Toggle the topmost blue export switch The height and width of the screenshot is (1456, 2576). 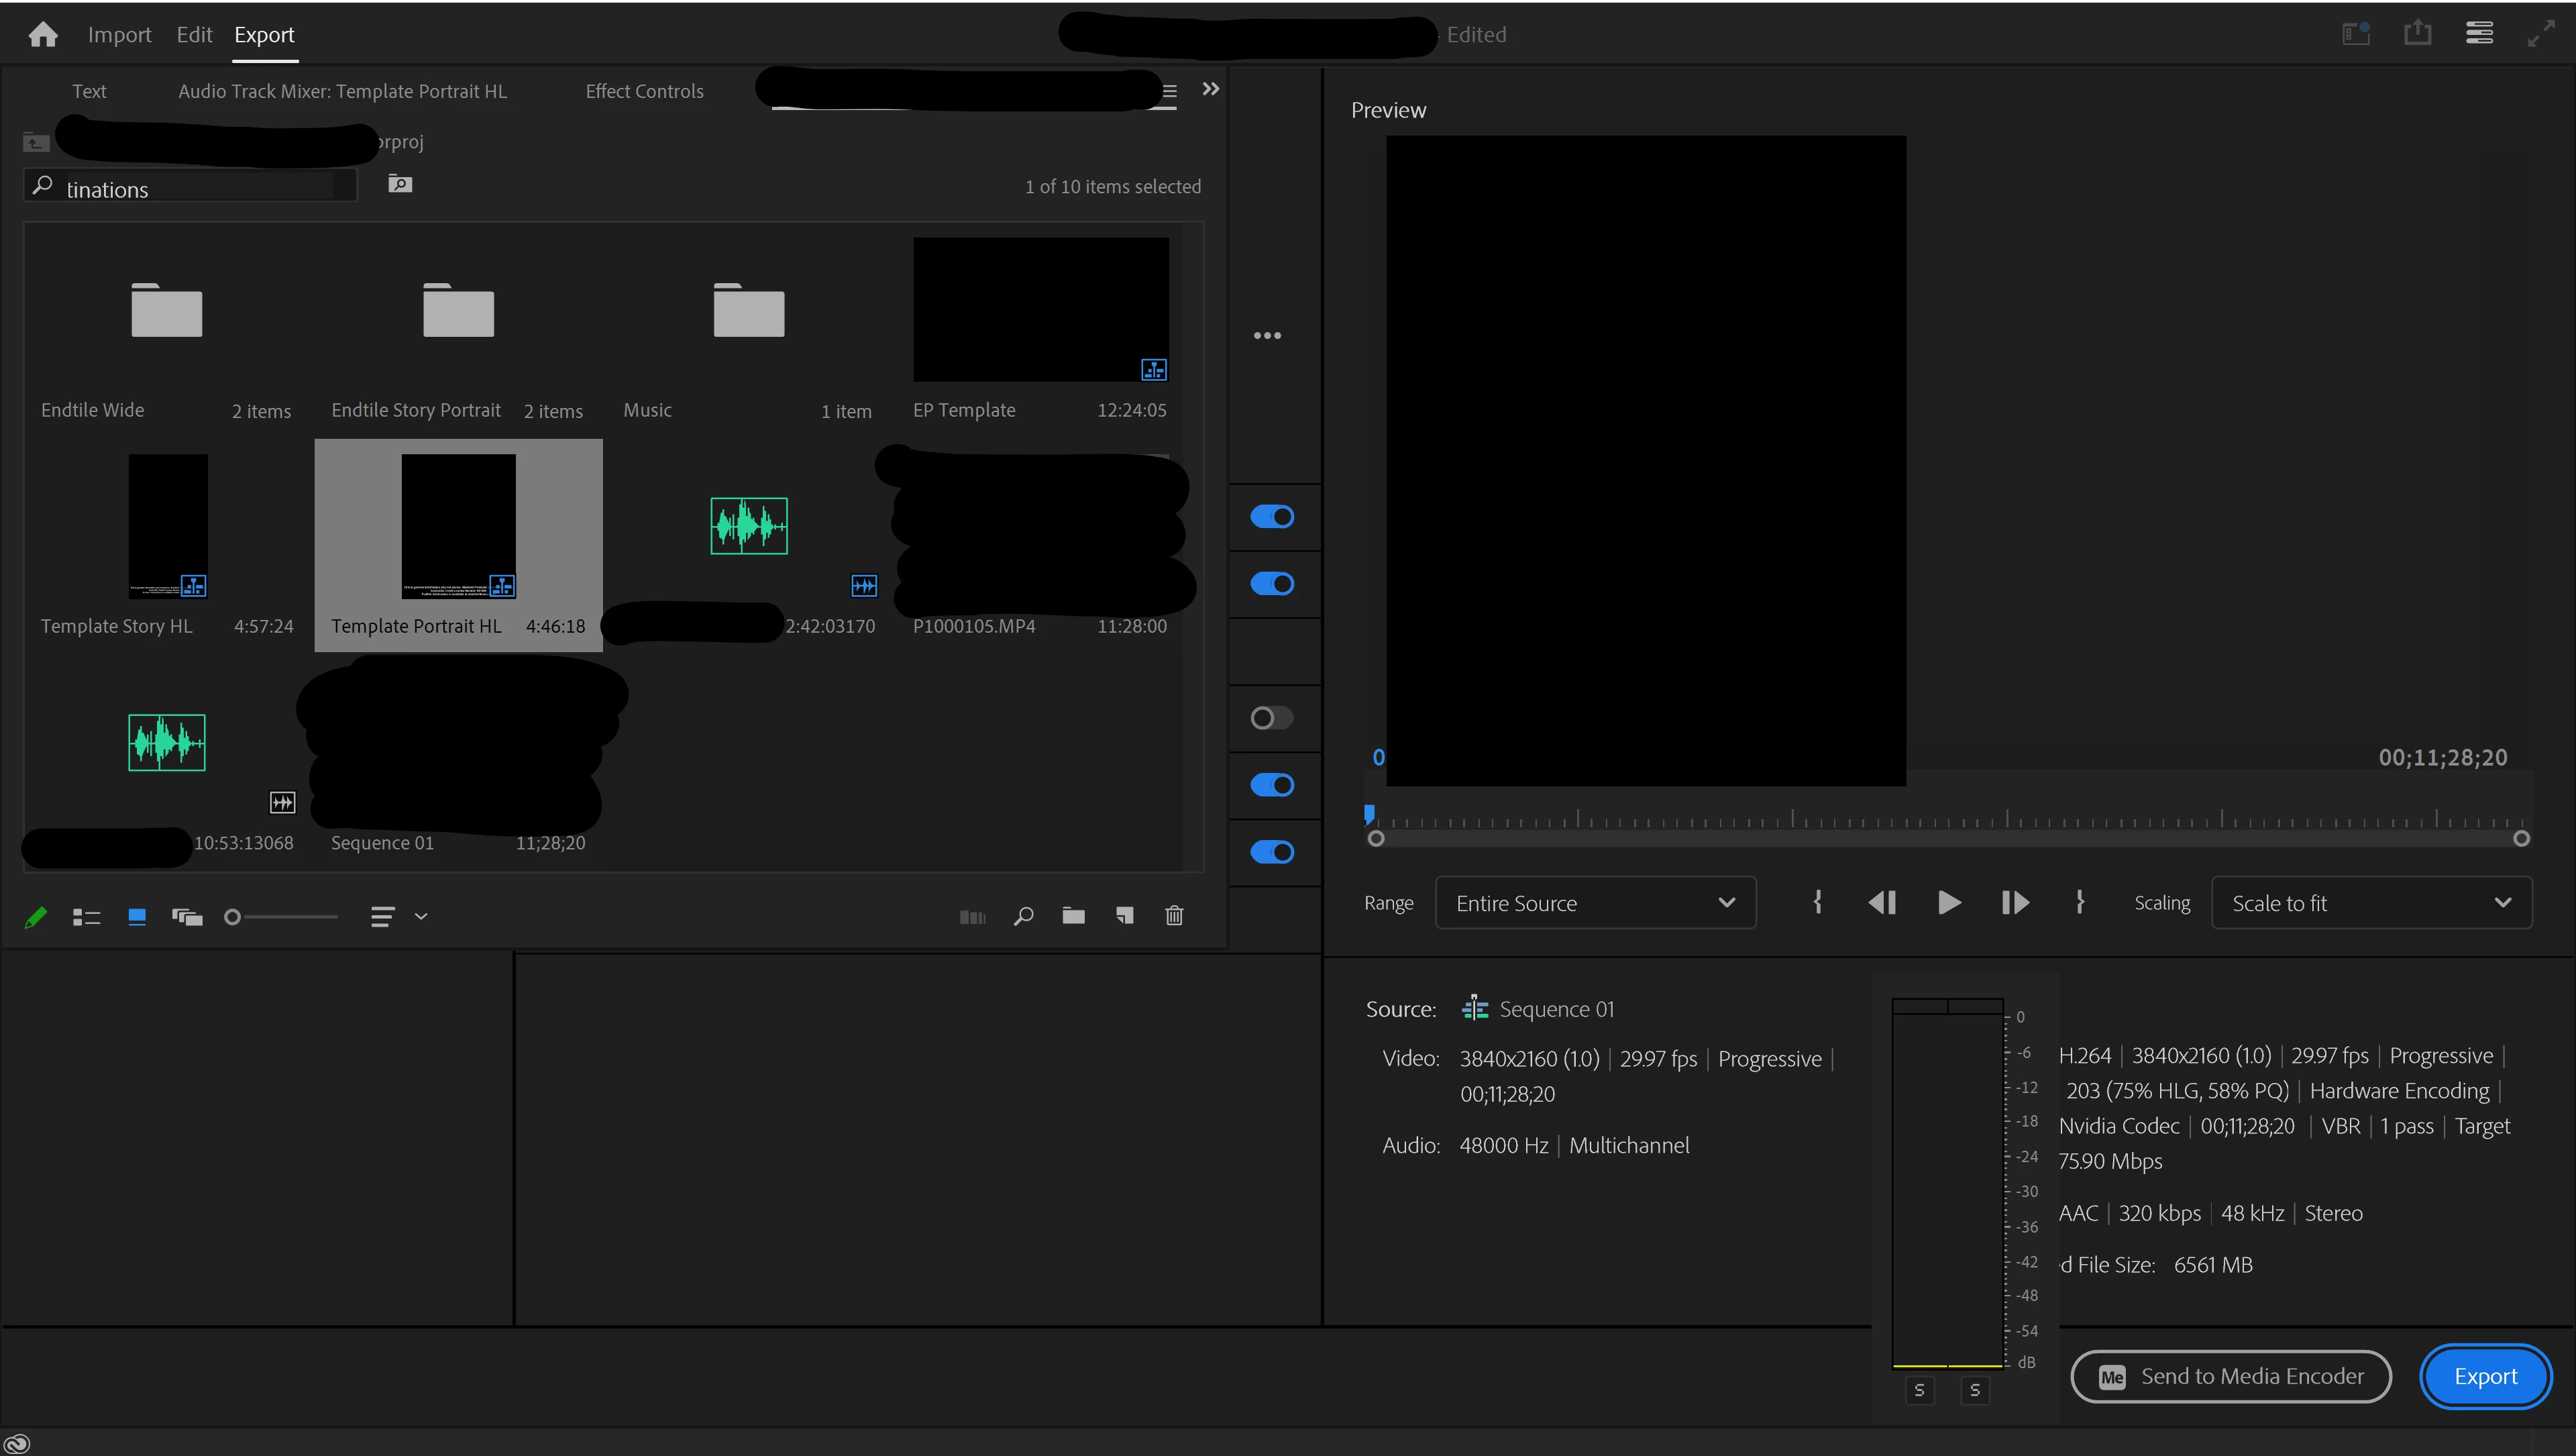(1272, 517)
